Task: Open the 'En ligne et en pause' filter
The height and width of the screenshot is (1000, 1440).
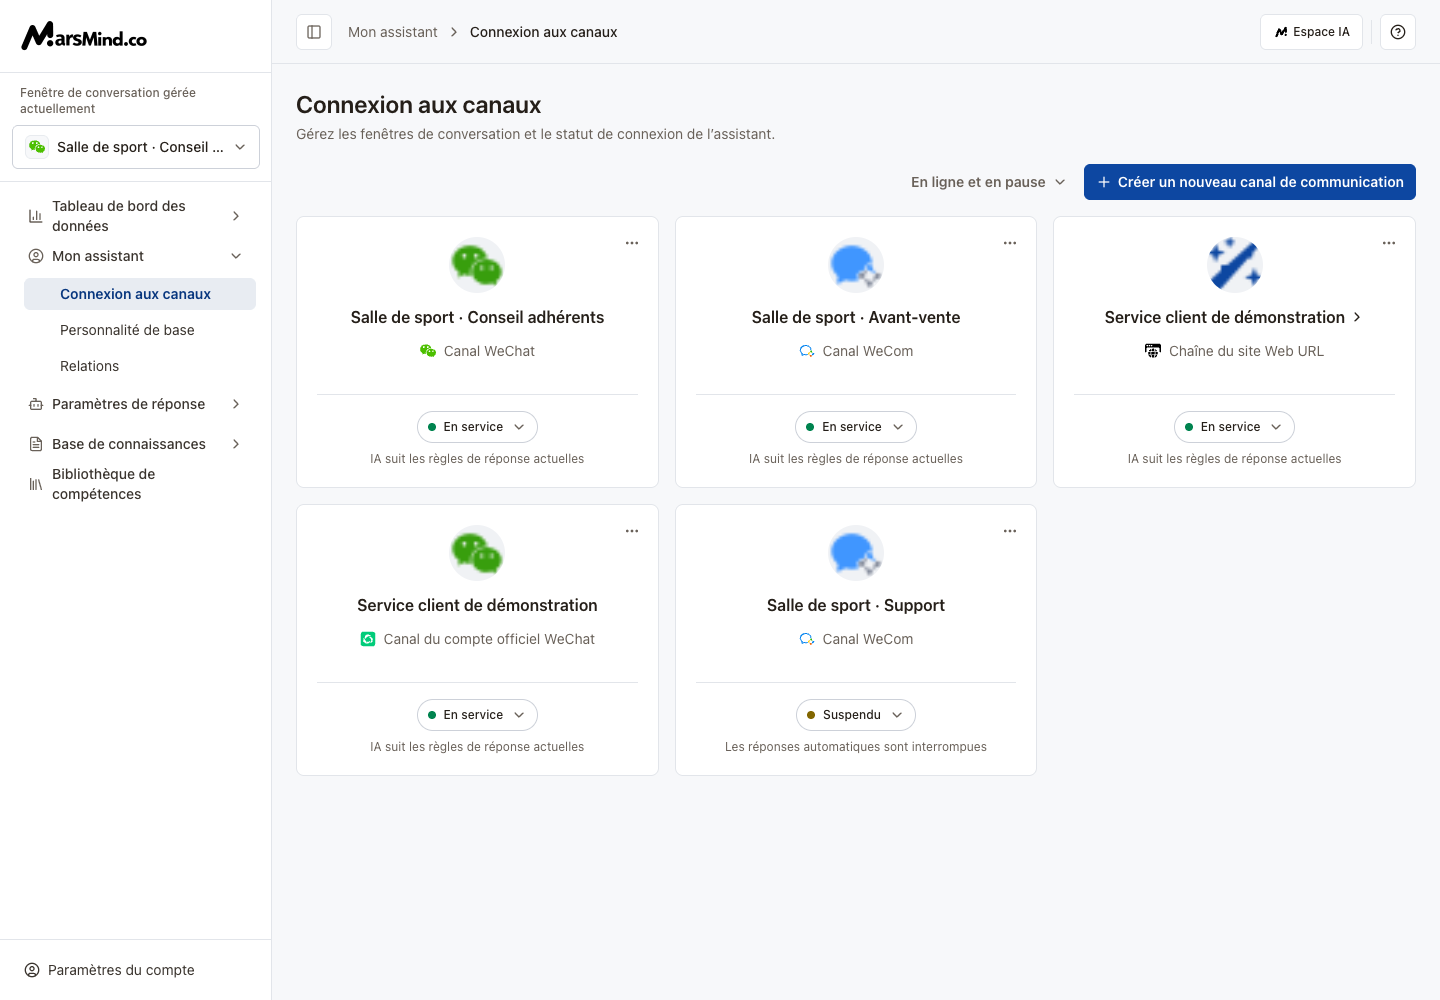Action: (x=988, y=182)
